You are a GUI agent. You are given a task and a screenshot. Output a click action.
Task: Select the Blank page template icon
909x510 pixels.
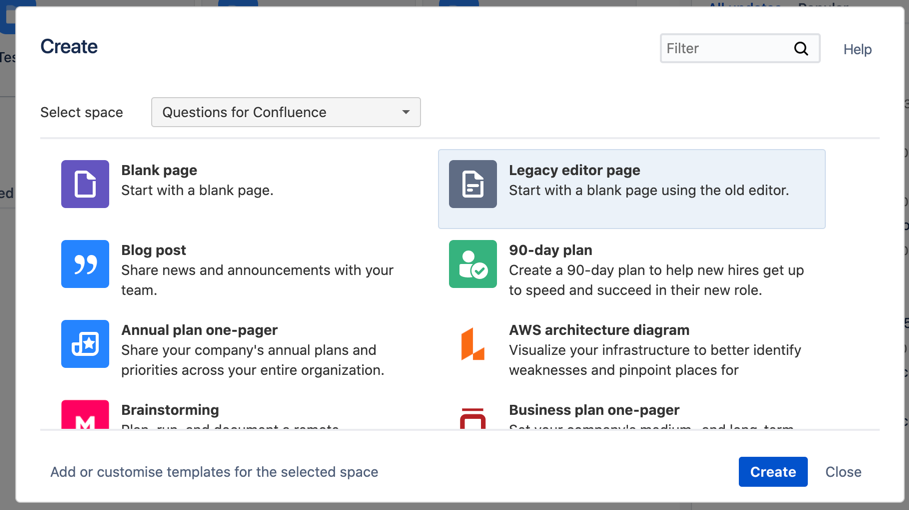85,184
